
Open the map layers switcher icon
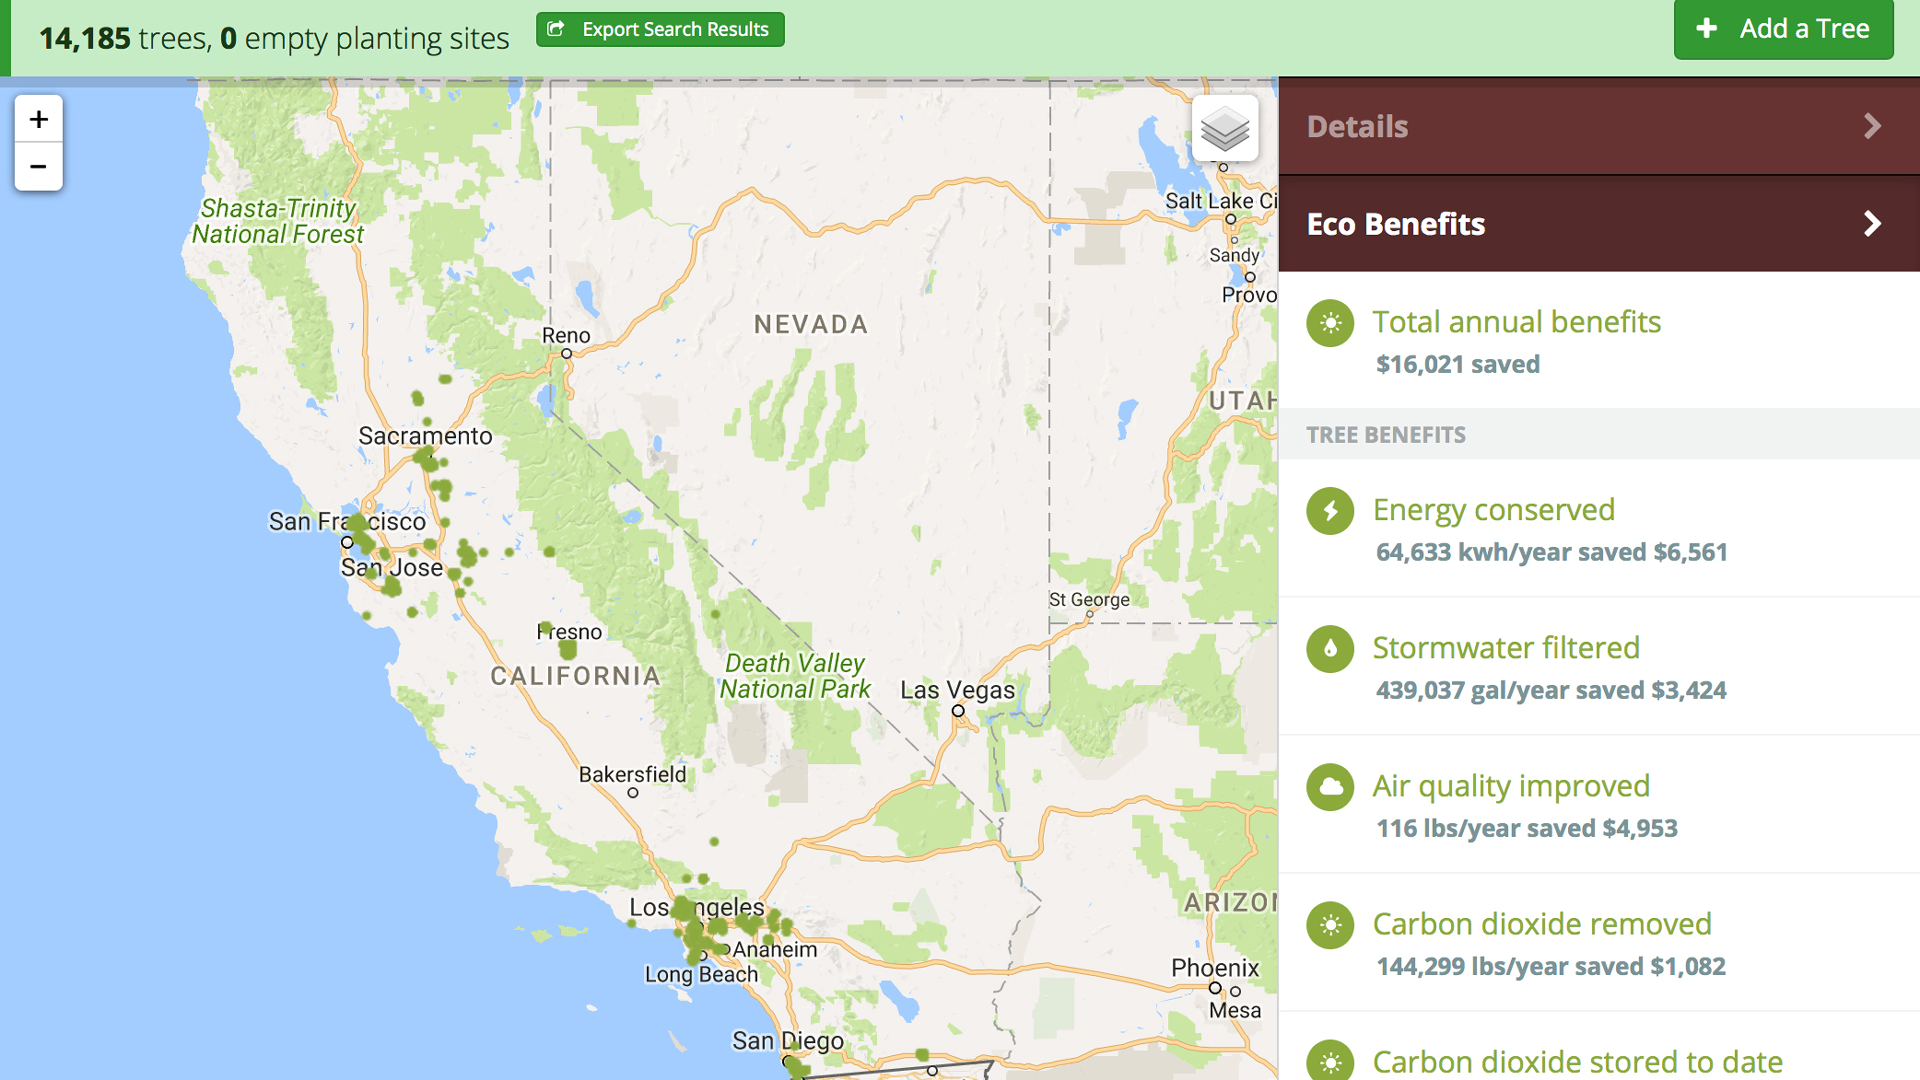tap(1225, 128)
